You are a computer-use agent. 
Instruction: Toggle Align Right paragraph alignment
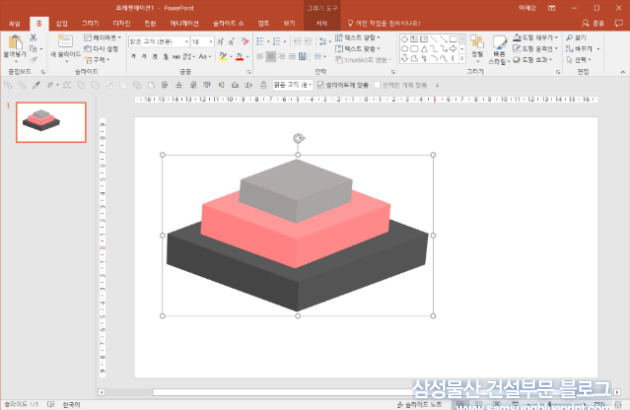[282, 57]
